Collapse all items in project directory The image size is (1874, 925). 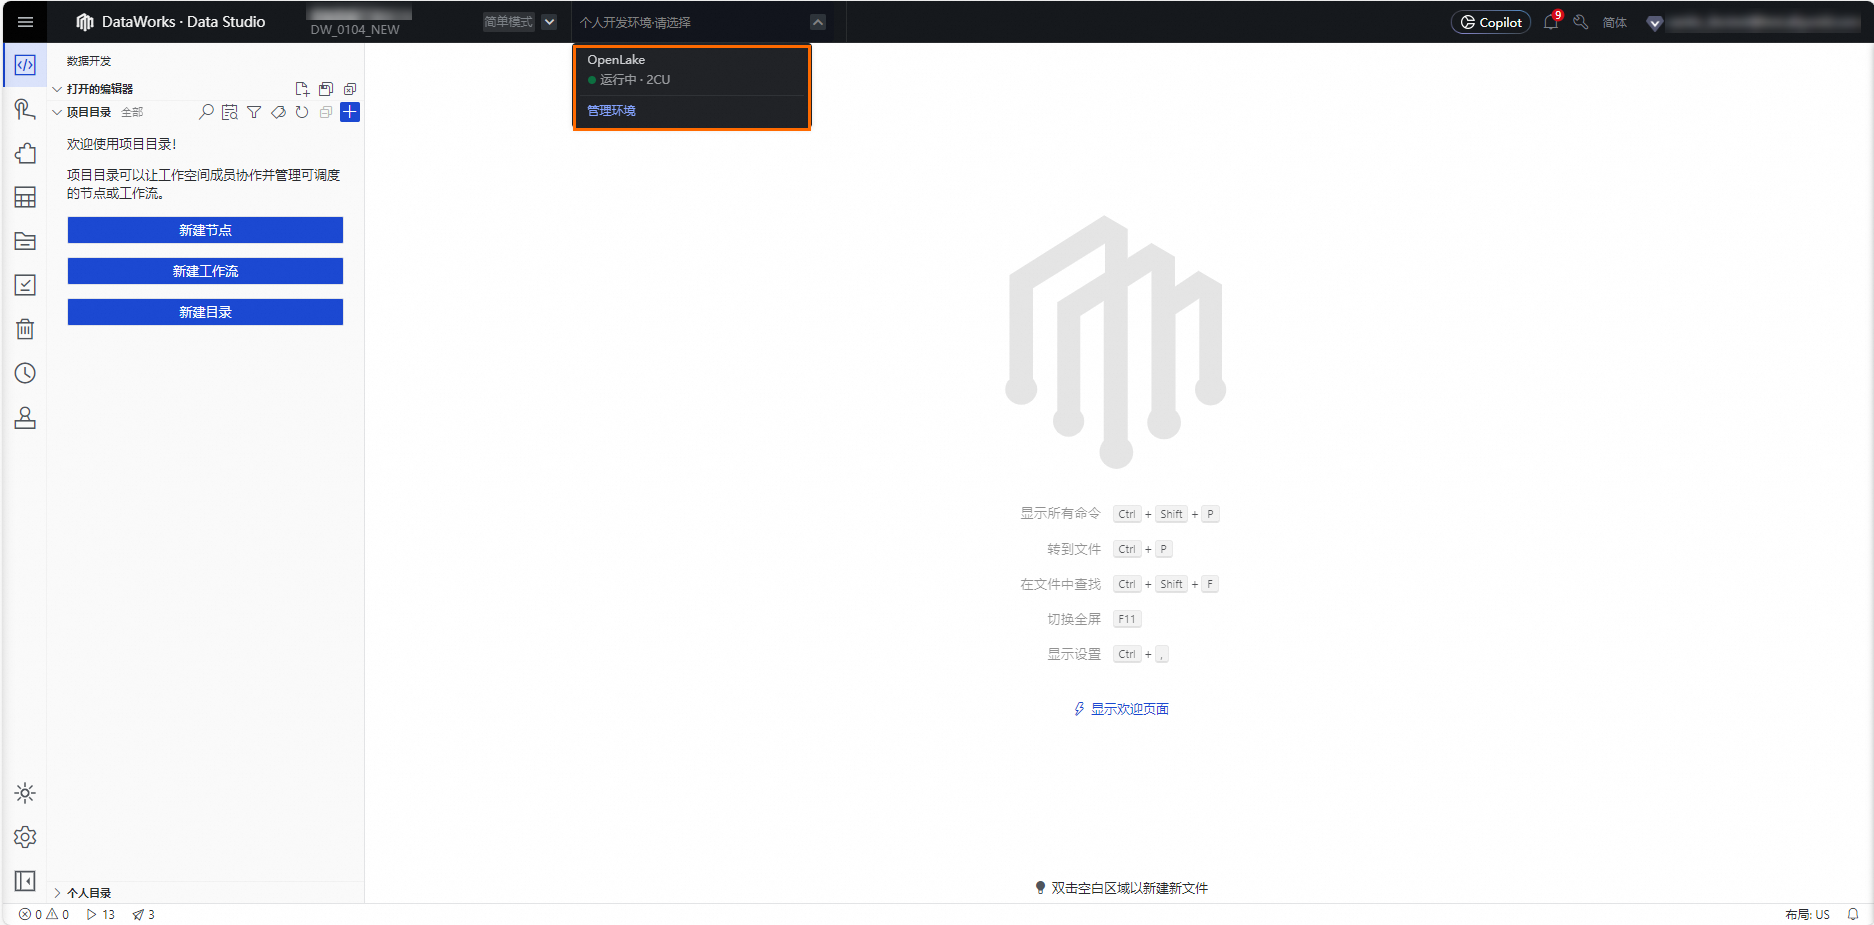point(326,112)
